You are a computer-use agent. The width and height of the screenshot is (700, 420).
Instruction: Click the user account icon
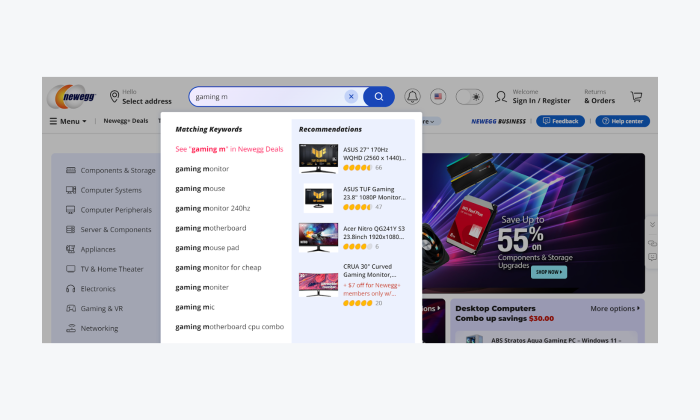[x=501, y=96]
